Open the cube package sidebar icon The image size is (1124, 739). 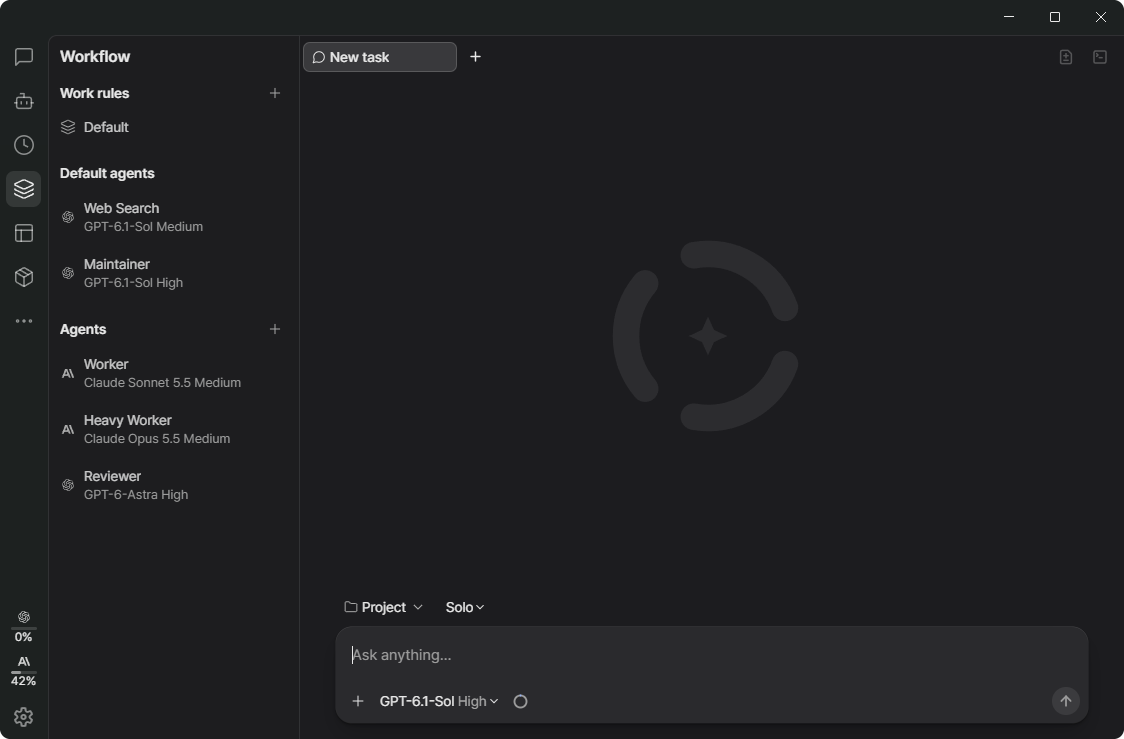tap(24, 277)
